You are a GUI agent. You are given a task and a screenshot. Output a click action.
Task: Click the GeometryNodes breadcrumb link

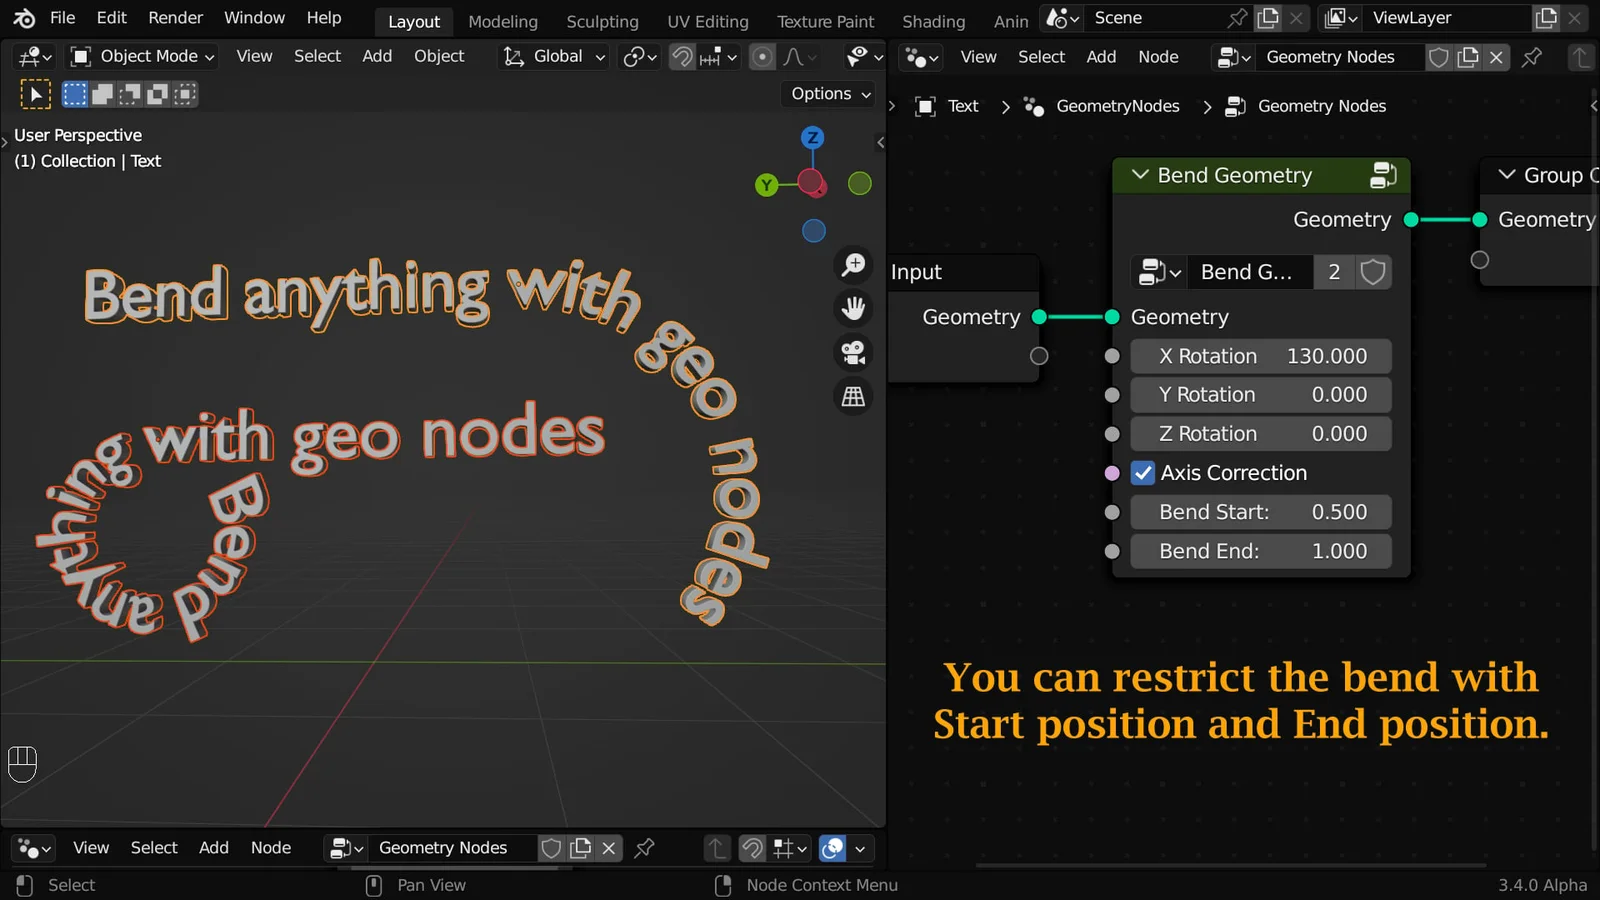(1117, 106)
